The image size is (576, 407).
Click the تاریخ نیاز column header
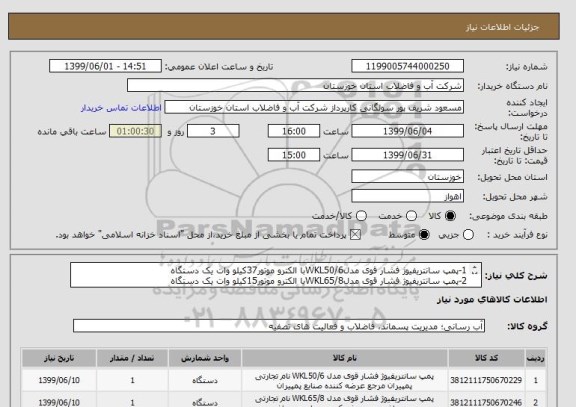point(59,358)
